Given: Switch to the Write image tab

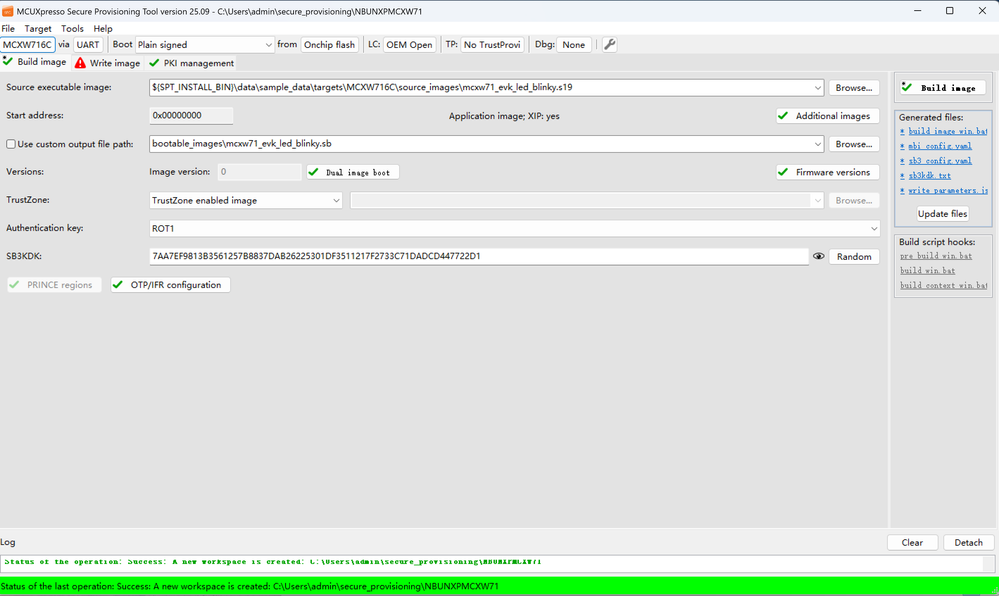Looking at the screenshot, I should coord(107,63).
